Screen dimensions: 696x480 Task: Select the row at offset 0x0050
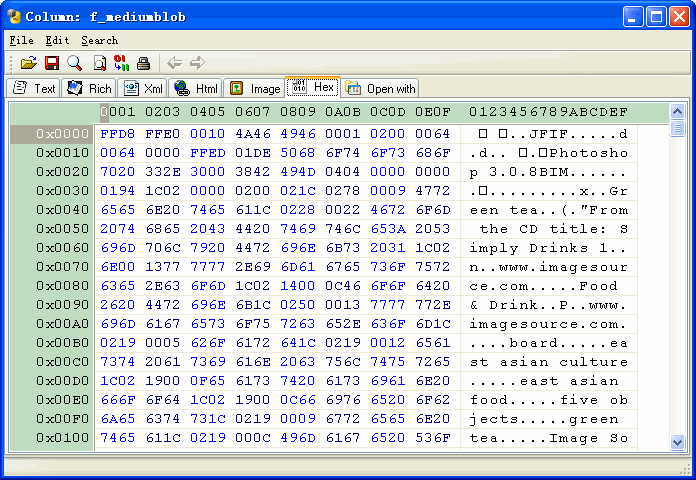(x=52, y=228)
